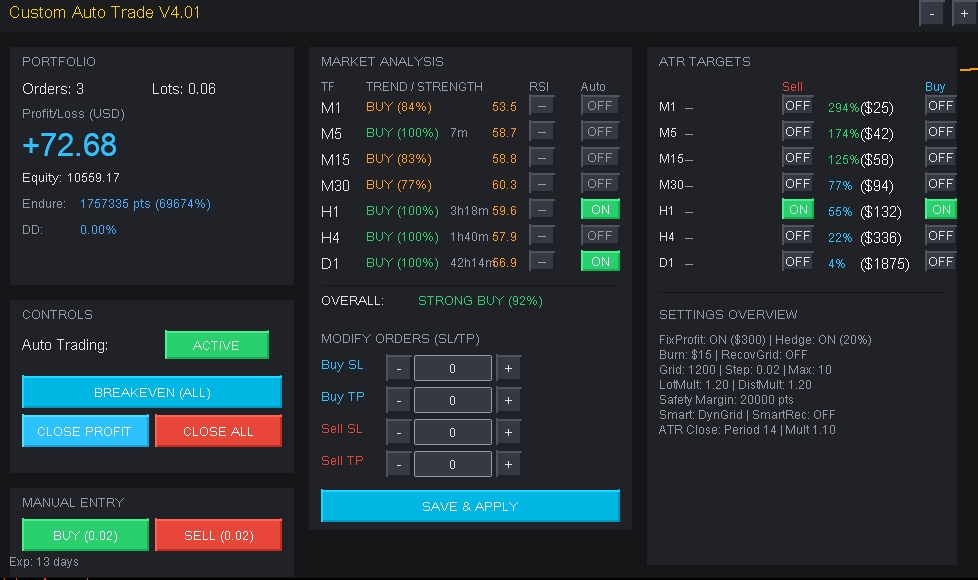Disable the H1 Auto toggle in Market Analysis
The image size is (978, 580).
(600, 210)
